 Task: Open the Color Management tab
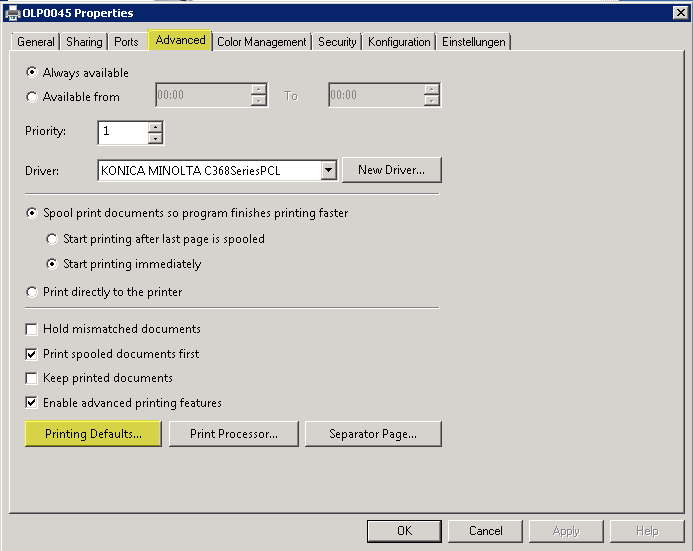point(262,42)
